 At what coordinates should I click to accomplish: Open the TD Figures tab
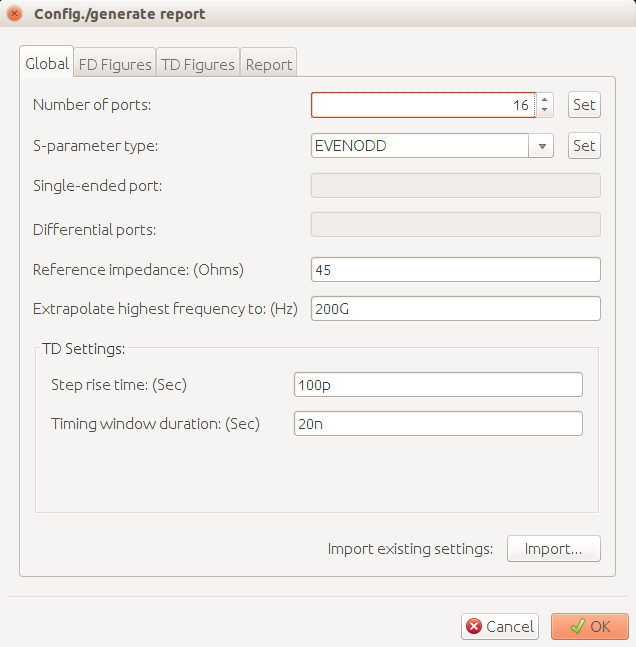tap(197, 64)
